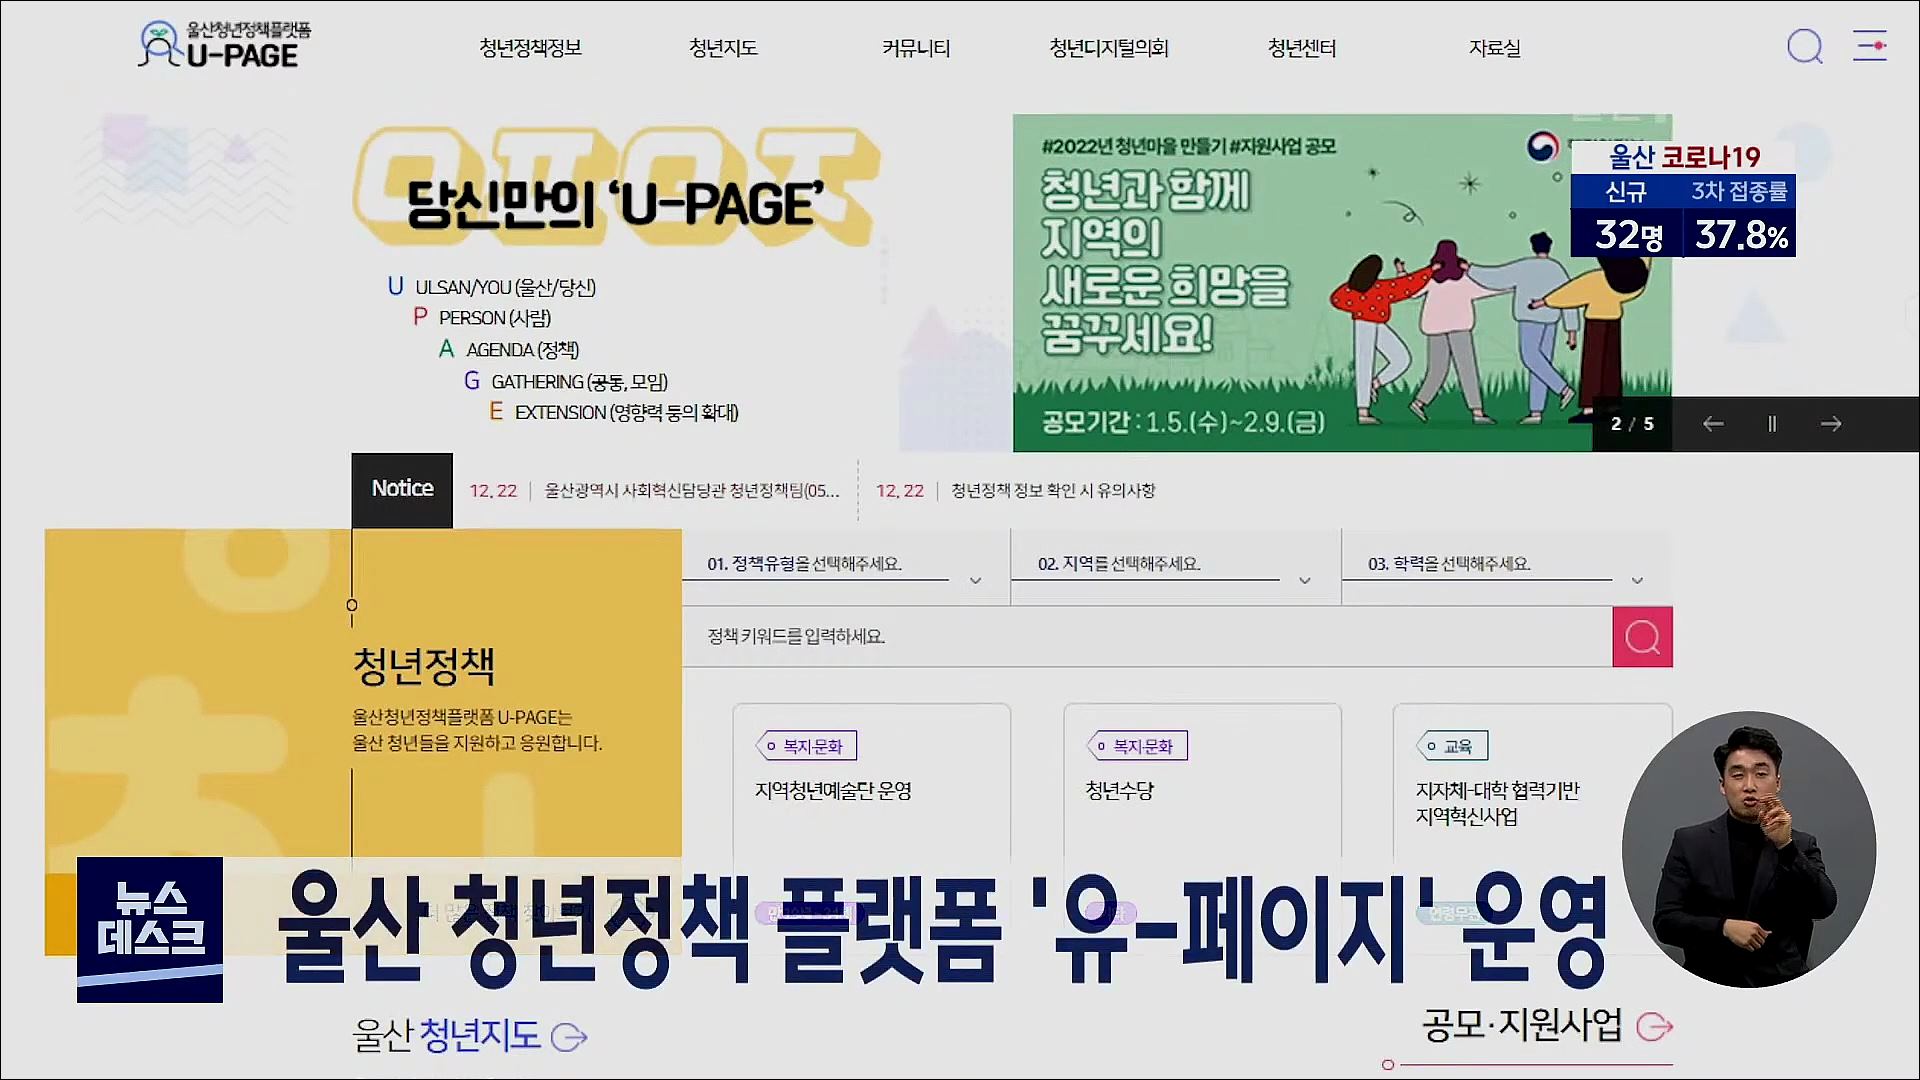Pause the banner slideshow

[1772, 424]
